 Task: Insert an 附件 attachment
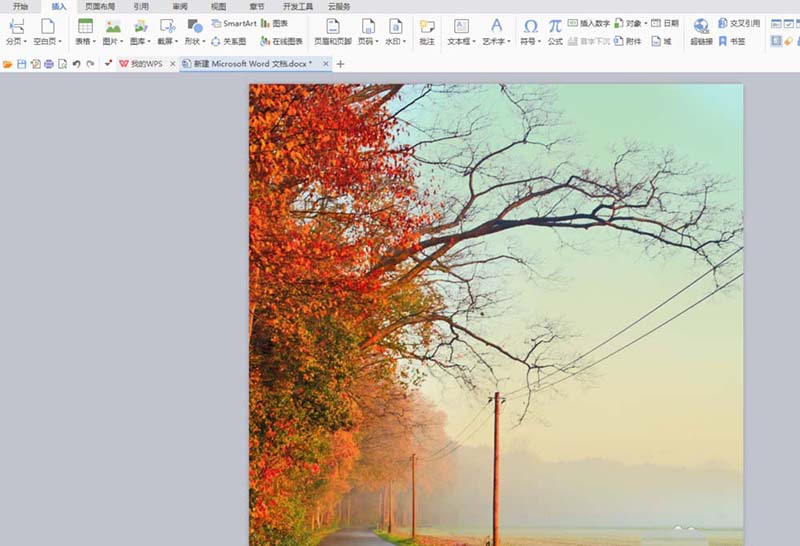pyautogui.click(x=628, y=41)
